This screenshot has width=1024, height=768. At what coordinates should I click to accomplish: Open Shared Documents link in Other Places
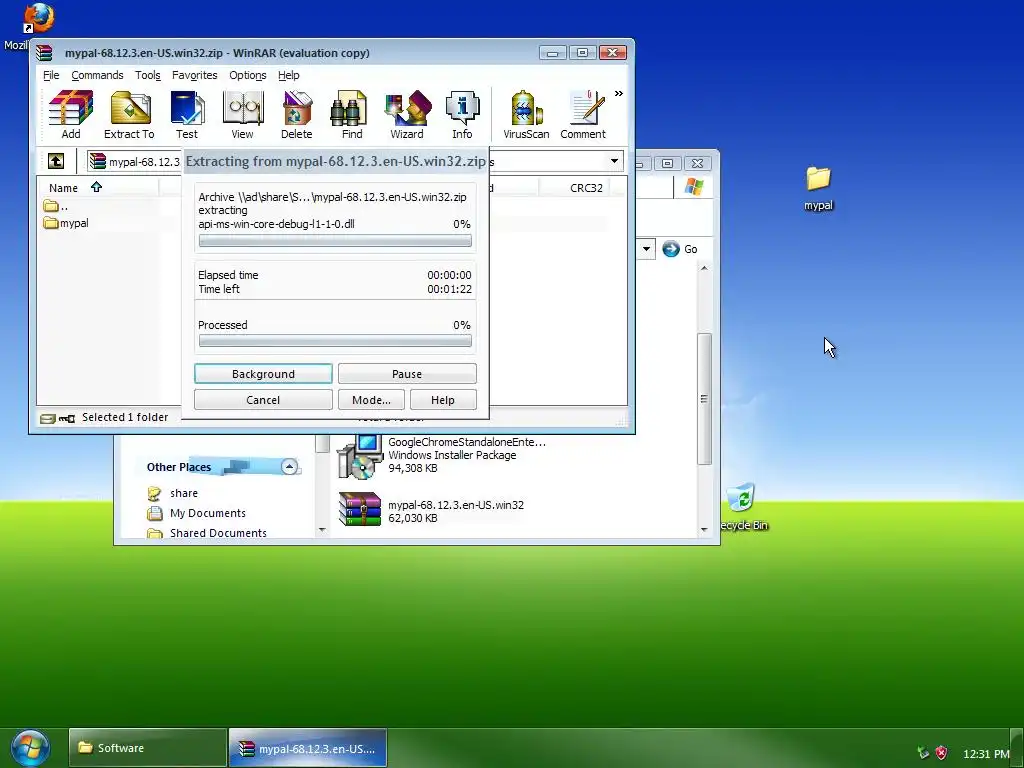click(x=218, y=533)
